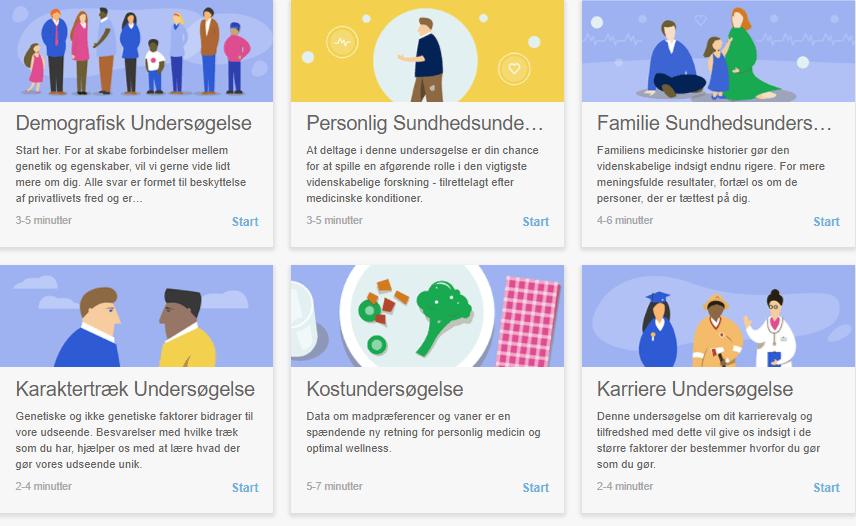Start the Karaktertræk Undersøgelse survey
856x526 pixels.
tap(245, 487)
